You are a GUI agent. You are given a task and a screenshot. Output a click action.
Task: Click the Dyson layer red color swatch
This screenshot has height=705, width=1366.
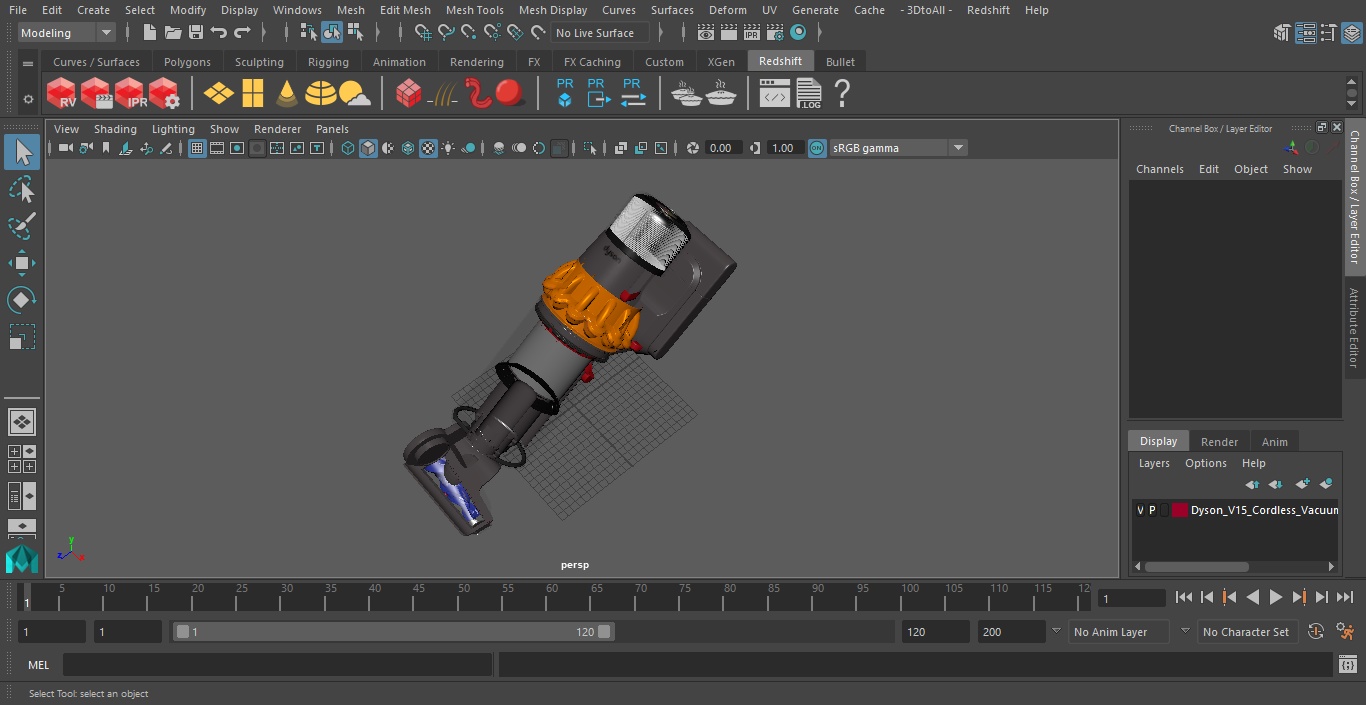point(1180,510)
